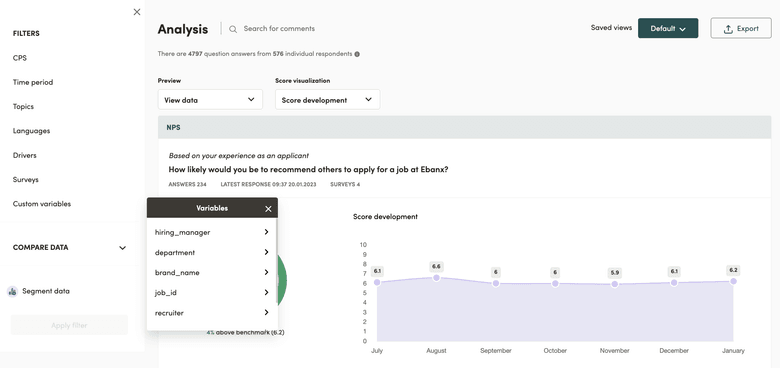This screenshot has height=368, width=780.
Task: Click the info icon beside respondents count
Action: [357, 54]
